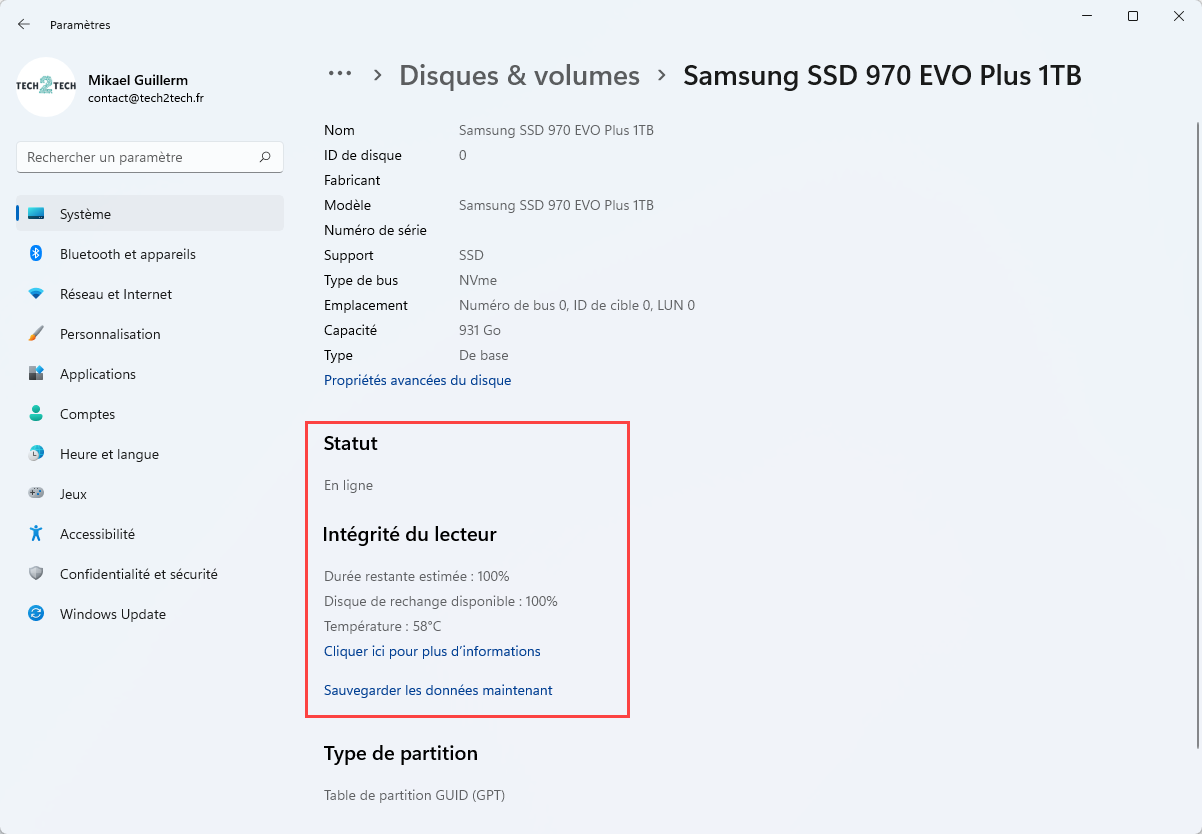Image resolution: width=1202 pixels, height=834 pixels.
Task: Click the search magnifier icon
Action: point(265,157)
